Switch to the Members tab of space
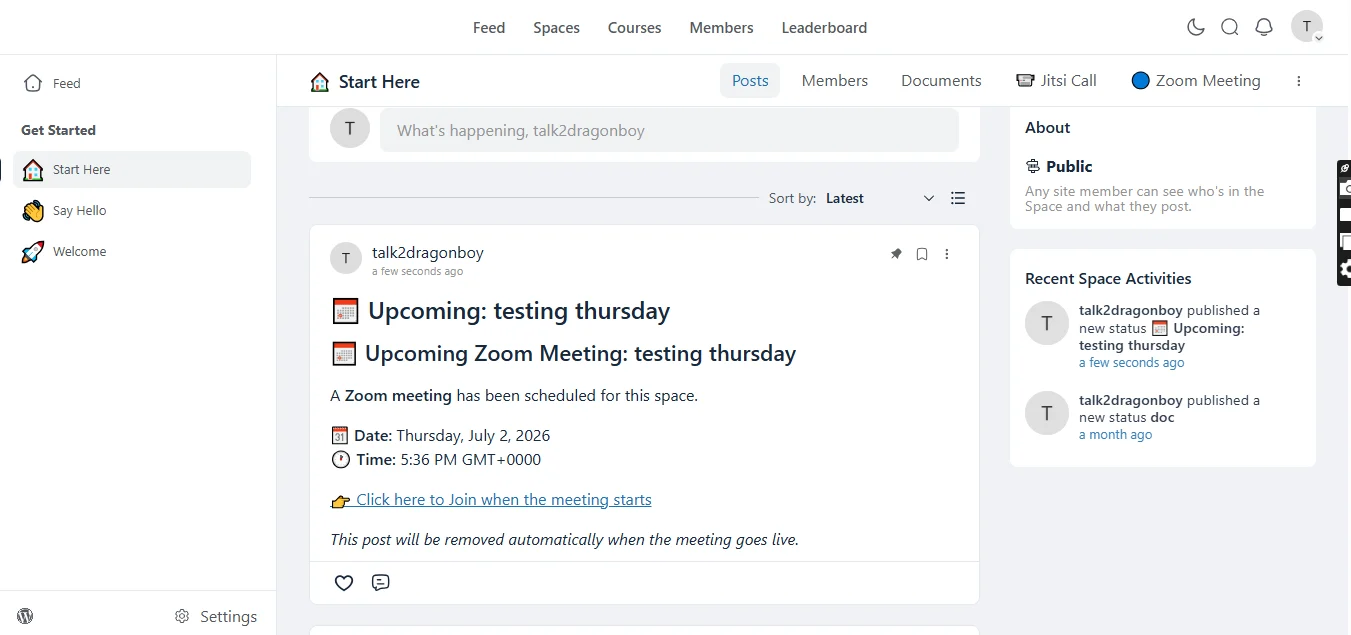The image size is (1351, 635). coord(835,81)
